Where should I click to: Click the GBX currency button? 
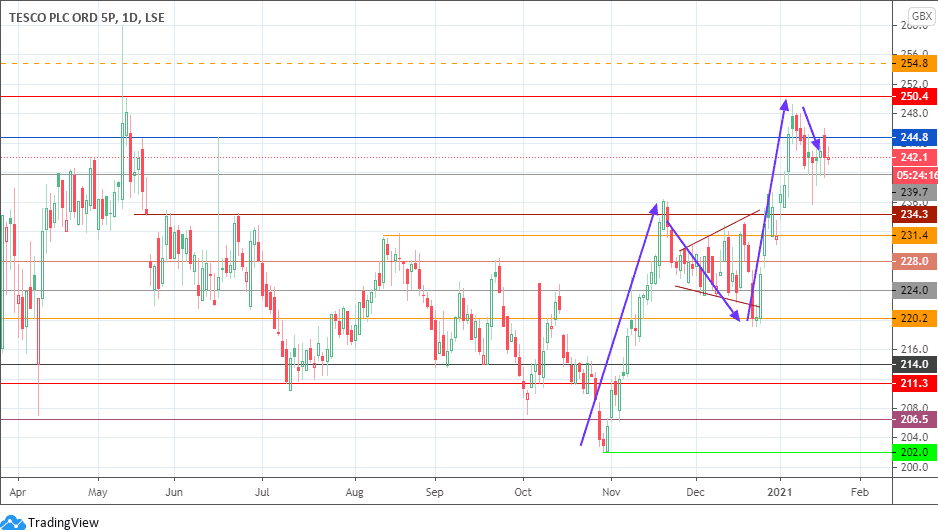pos(922,16)
